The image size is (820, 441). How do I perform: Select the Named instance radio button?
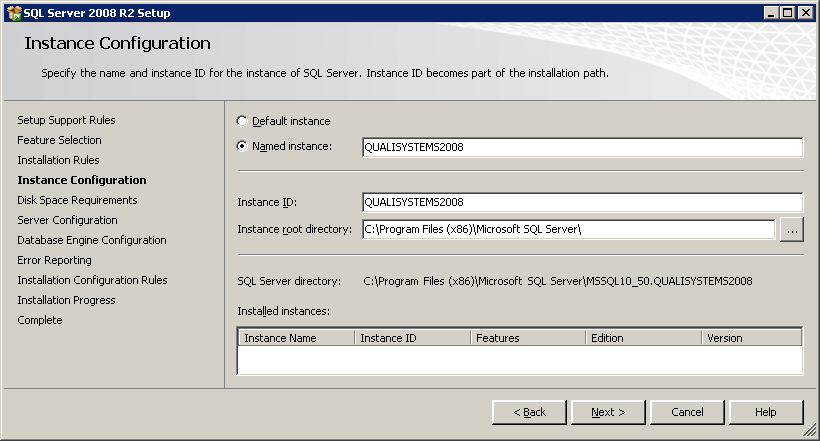pos(242,146)
